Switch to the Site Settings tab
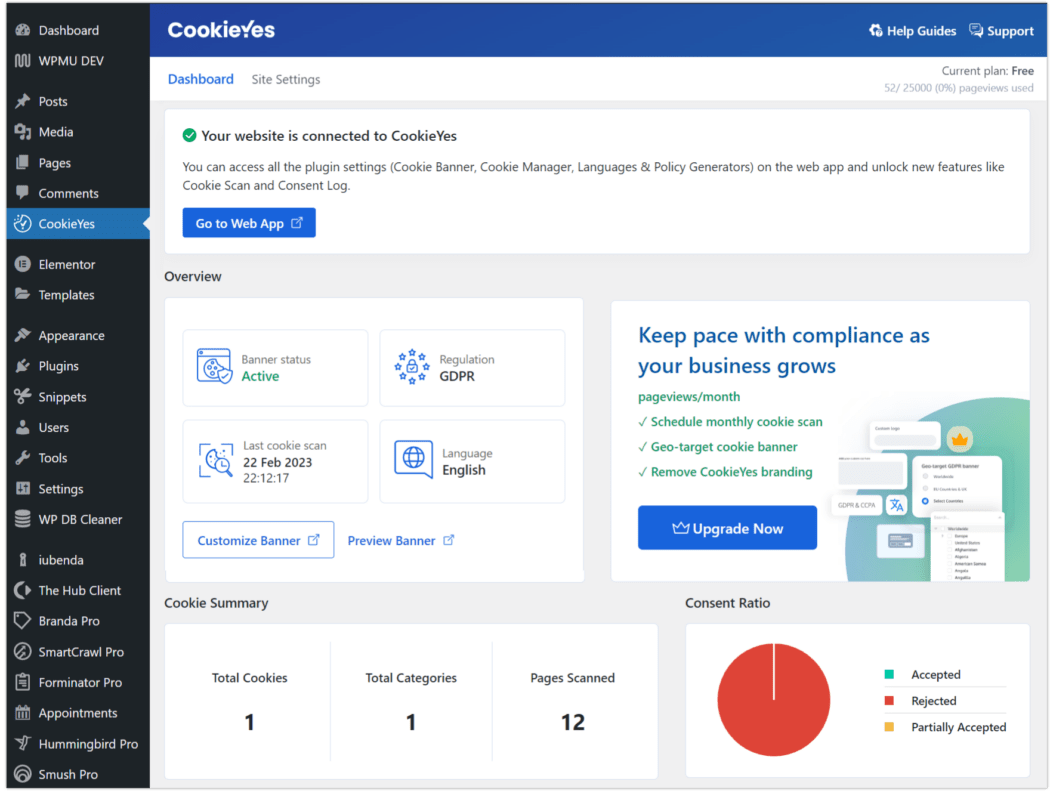This screenshot has width=1050, height=791. click(x=285, y=78)
